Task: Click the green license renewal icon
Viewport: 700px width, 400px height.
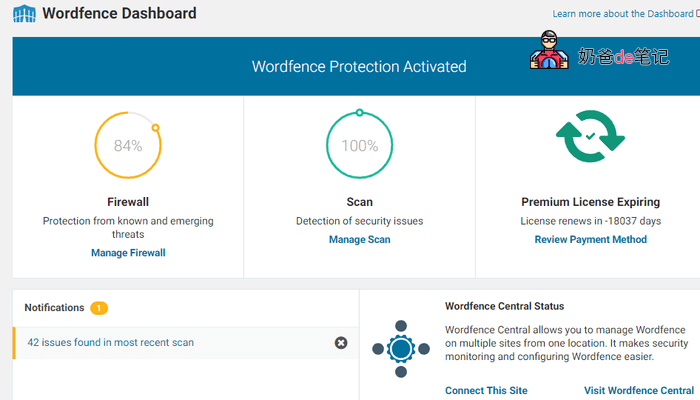Action: (590, 137)
